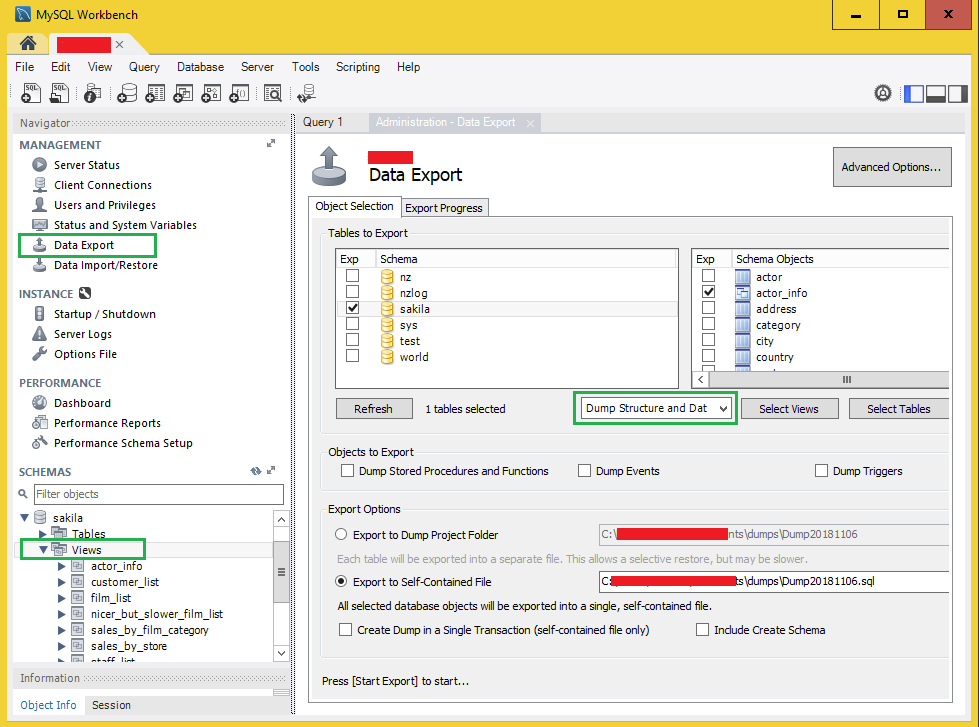
Task: Click the create new table toolbar icon
Action: click(x=155, y=93)
